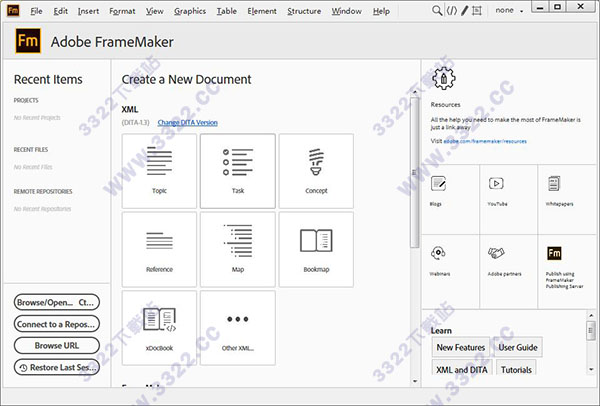Open the Graphics menu
Image resolution: width=600 pixels, height=406 pixels.
click(x=190, y=11)
